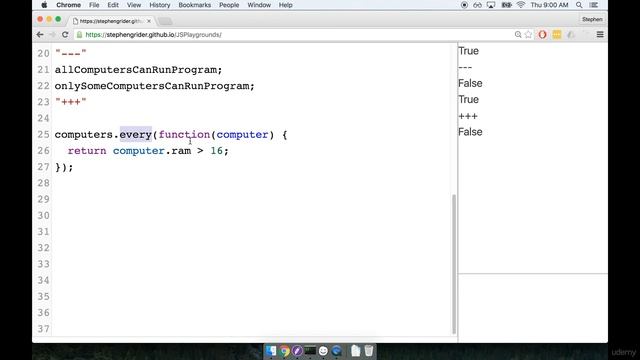
Task: Click the Stephen profile button
Action: pos(592,19)
